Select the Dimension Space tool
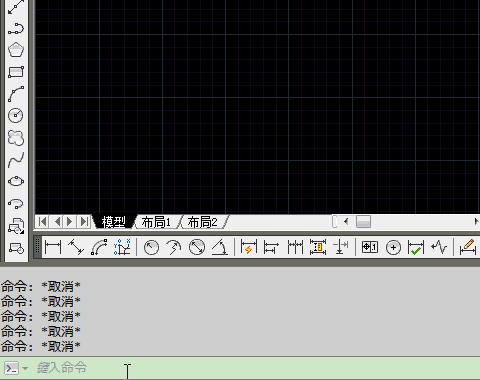The height and width of the screenshot is (380, 480). tap(318, 248)
